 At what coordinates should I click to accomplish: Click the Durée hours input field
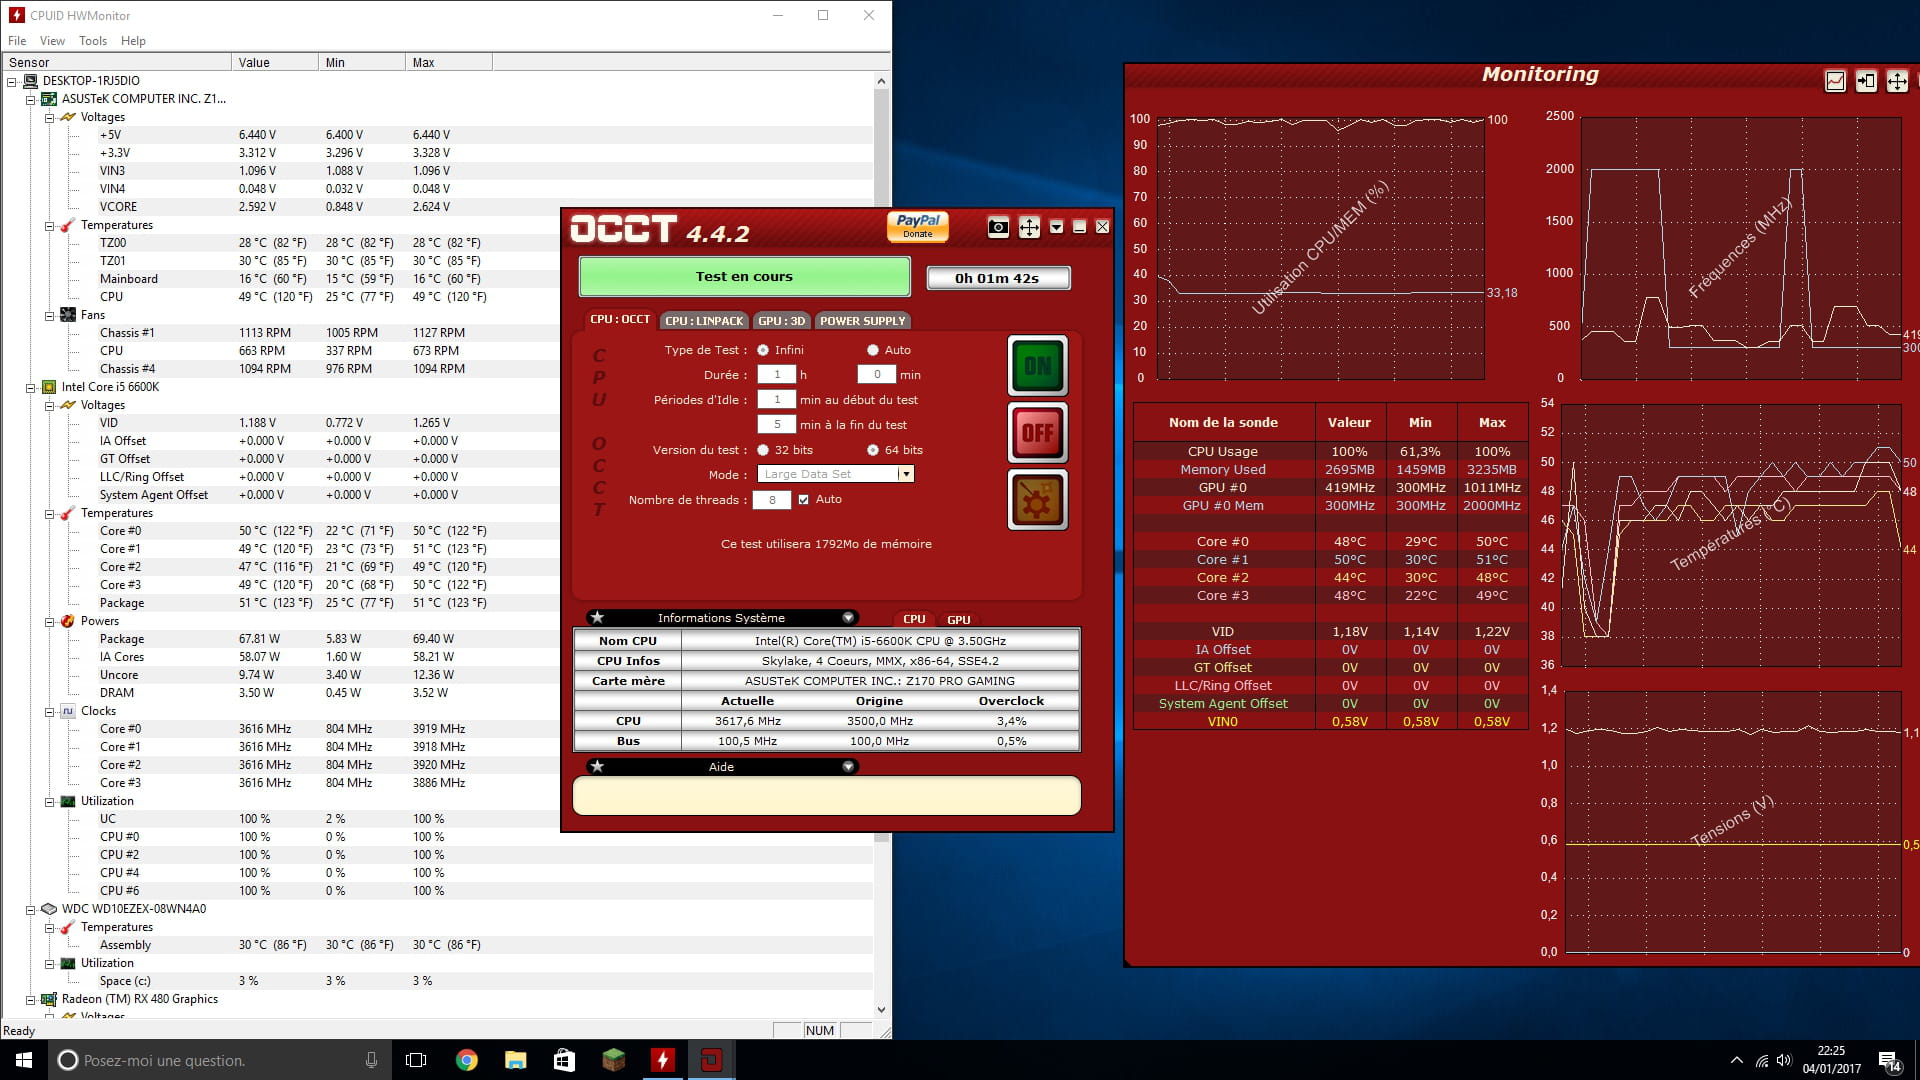pyautogui.click(x=776, y=375)
